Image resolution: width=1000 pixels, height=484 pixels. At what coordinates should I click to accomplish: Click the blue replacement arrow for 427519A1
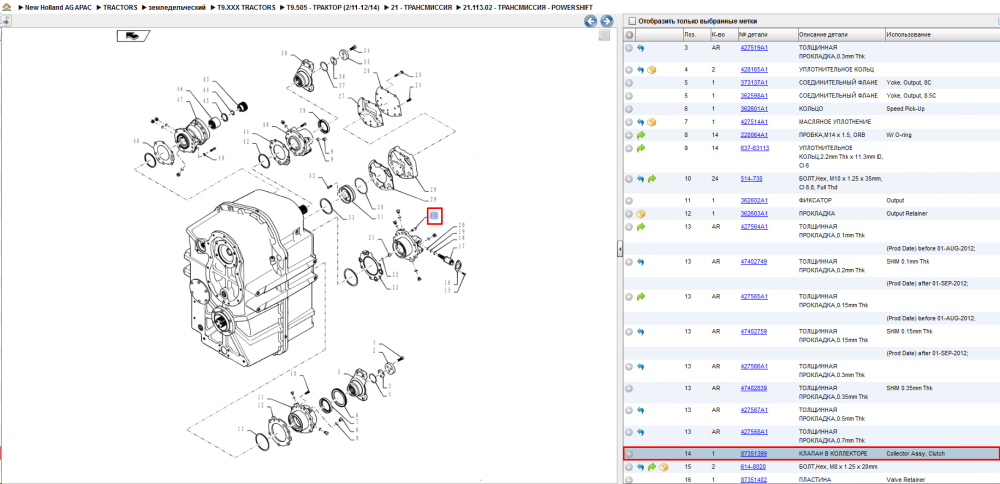pos(640,48)
